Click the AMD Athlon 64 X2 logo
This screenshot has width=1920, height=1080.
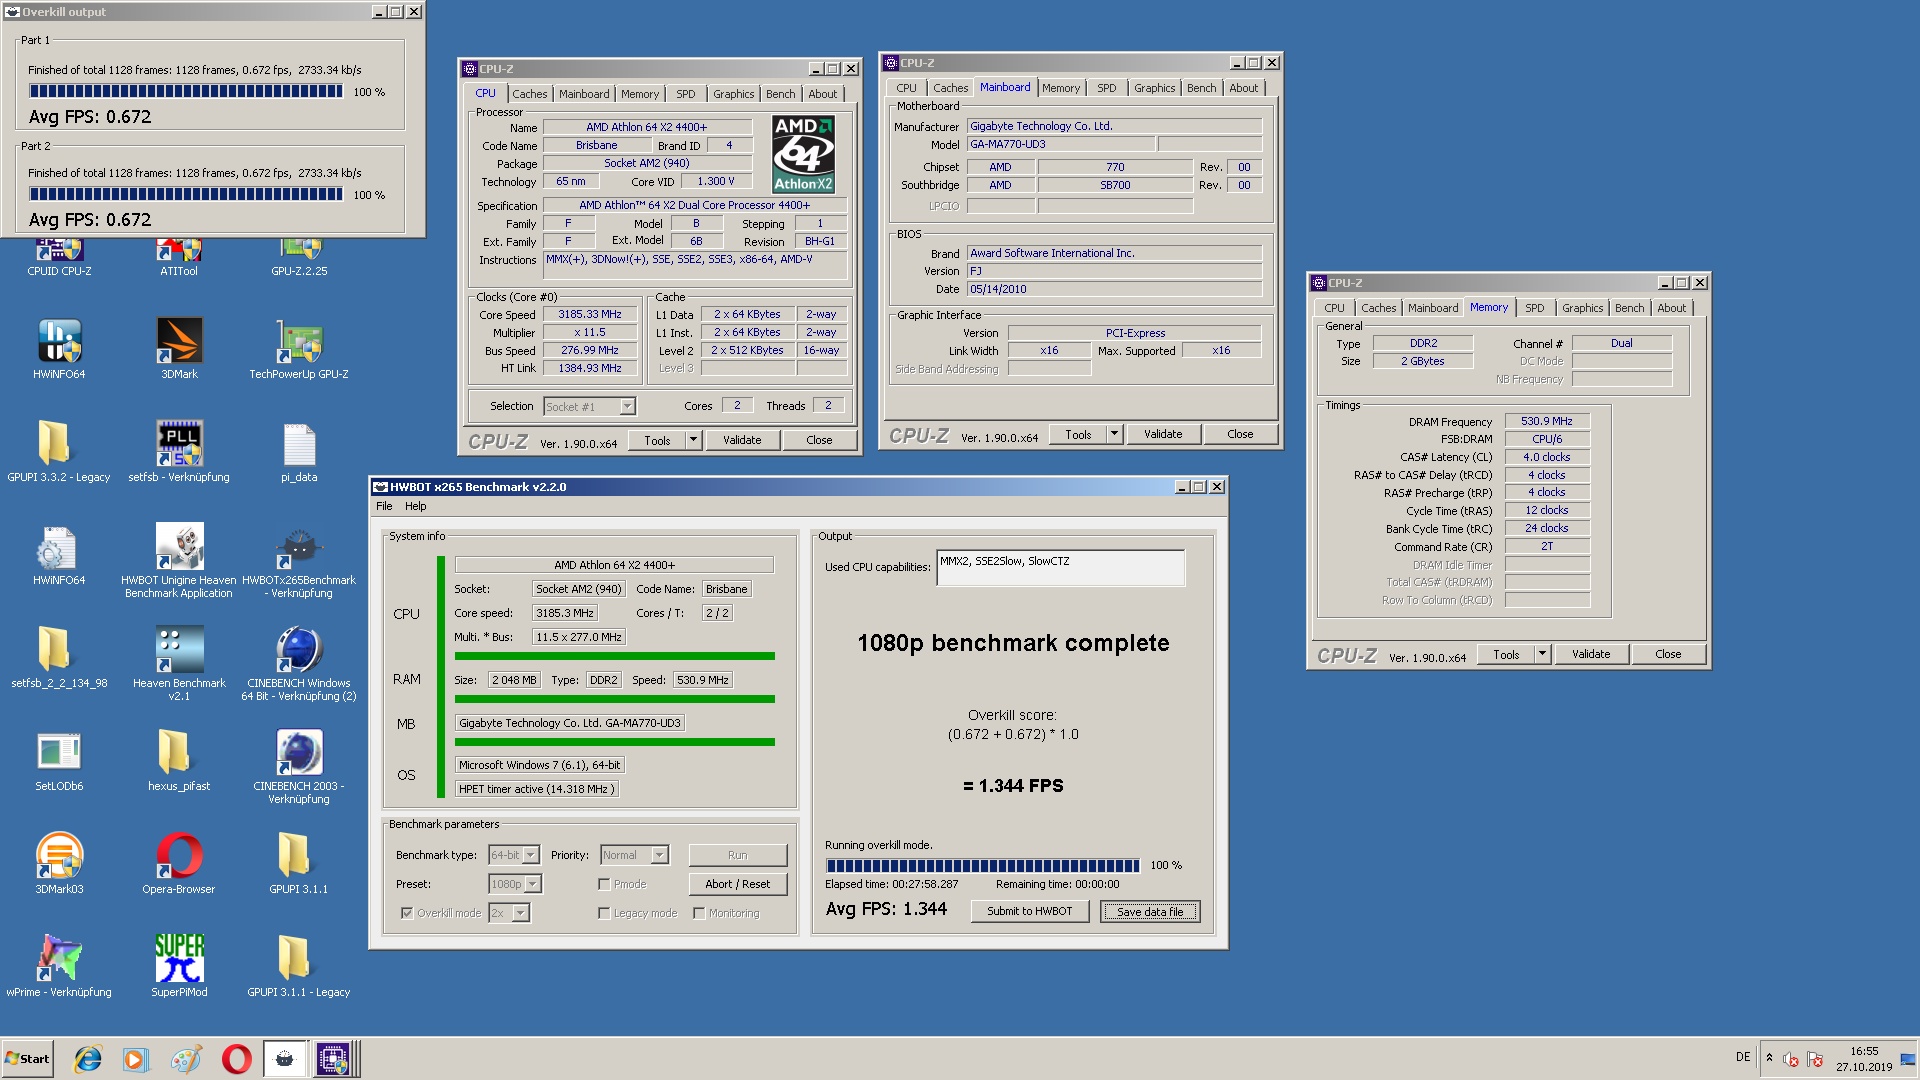pyautogui.click(x=803, y=154)
